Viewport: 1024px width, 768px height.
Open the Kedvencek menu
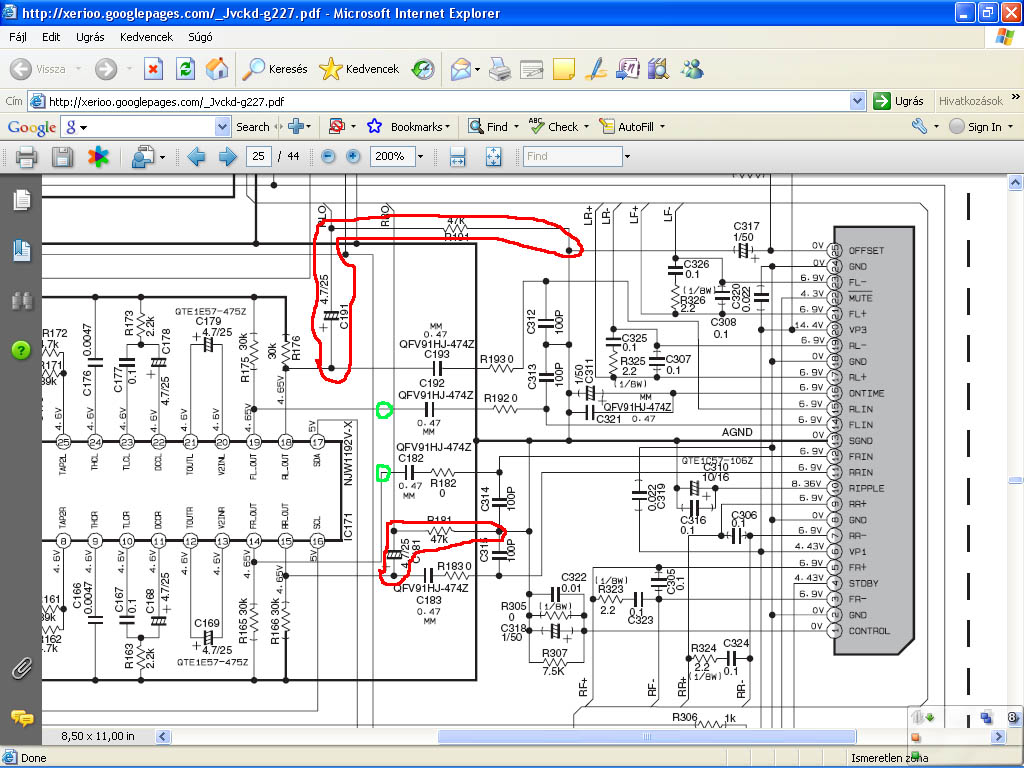coord(146,37)
